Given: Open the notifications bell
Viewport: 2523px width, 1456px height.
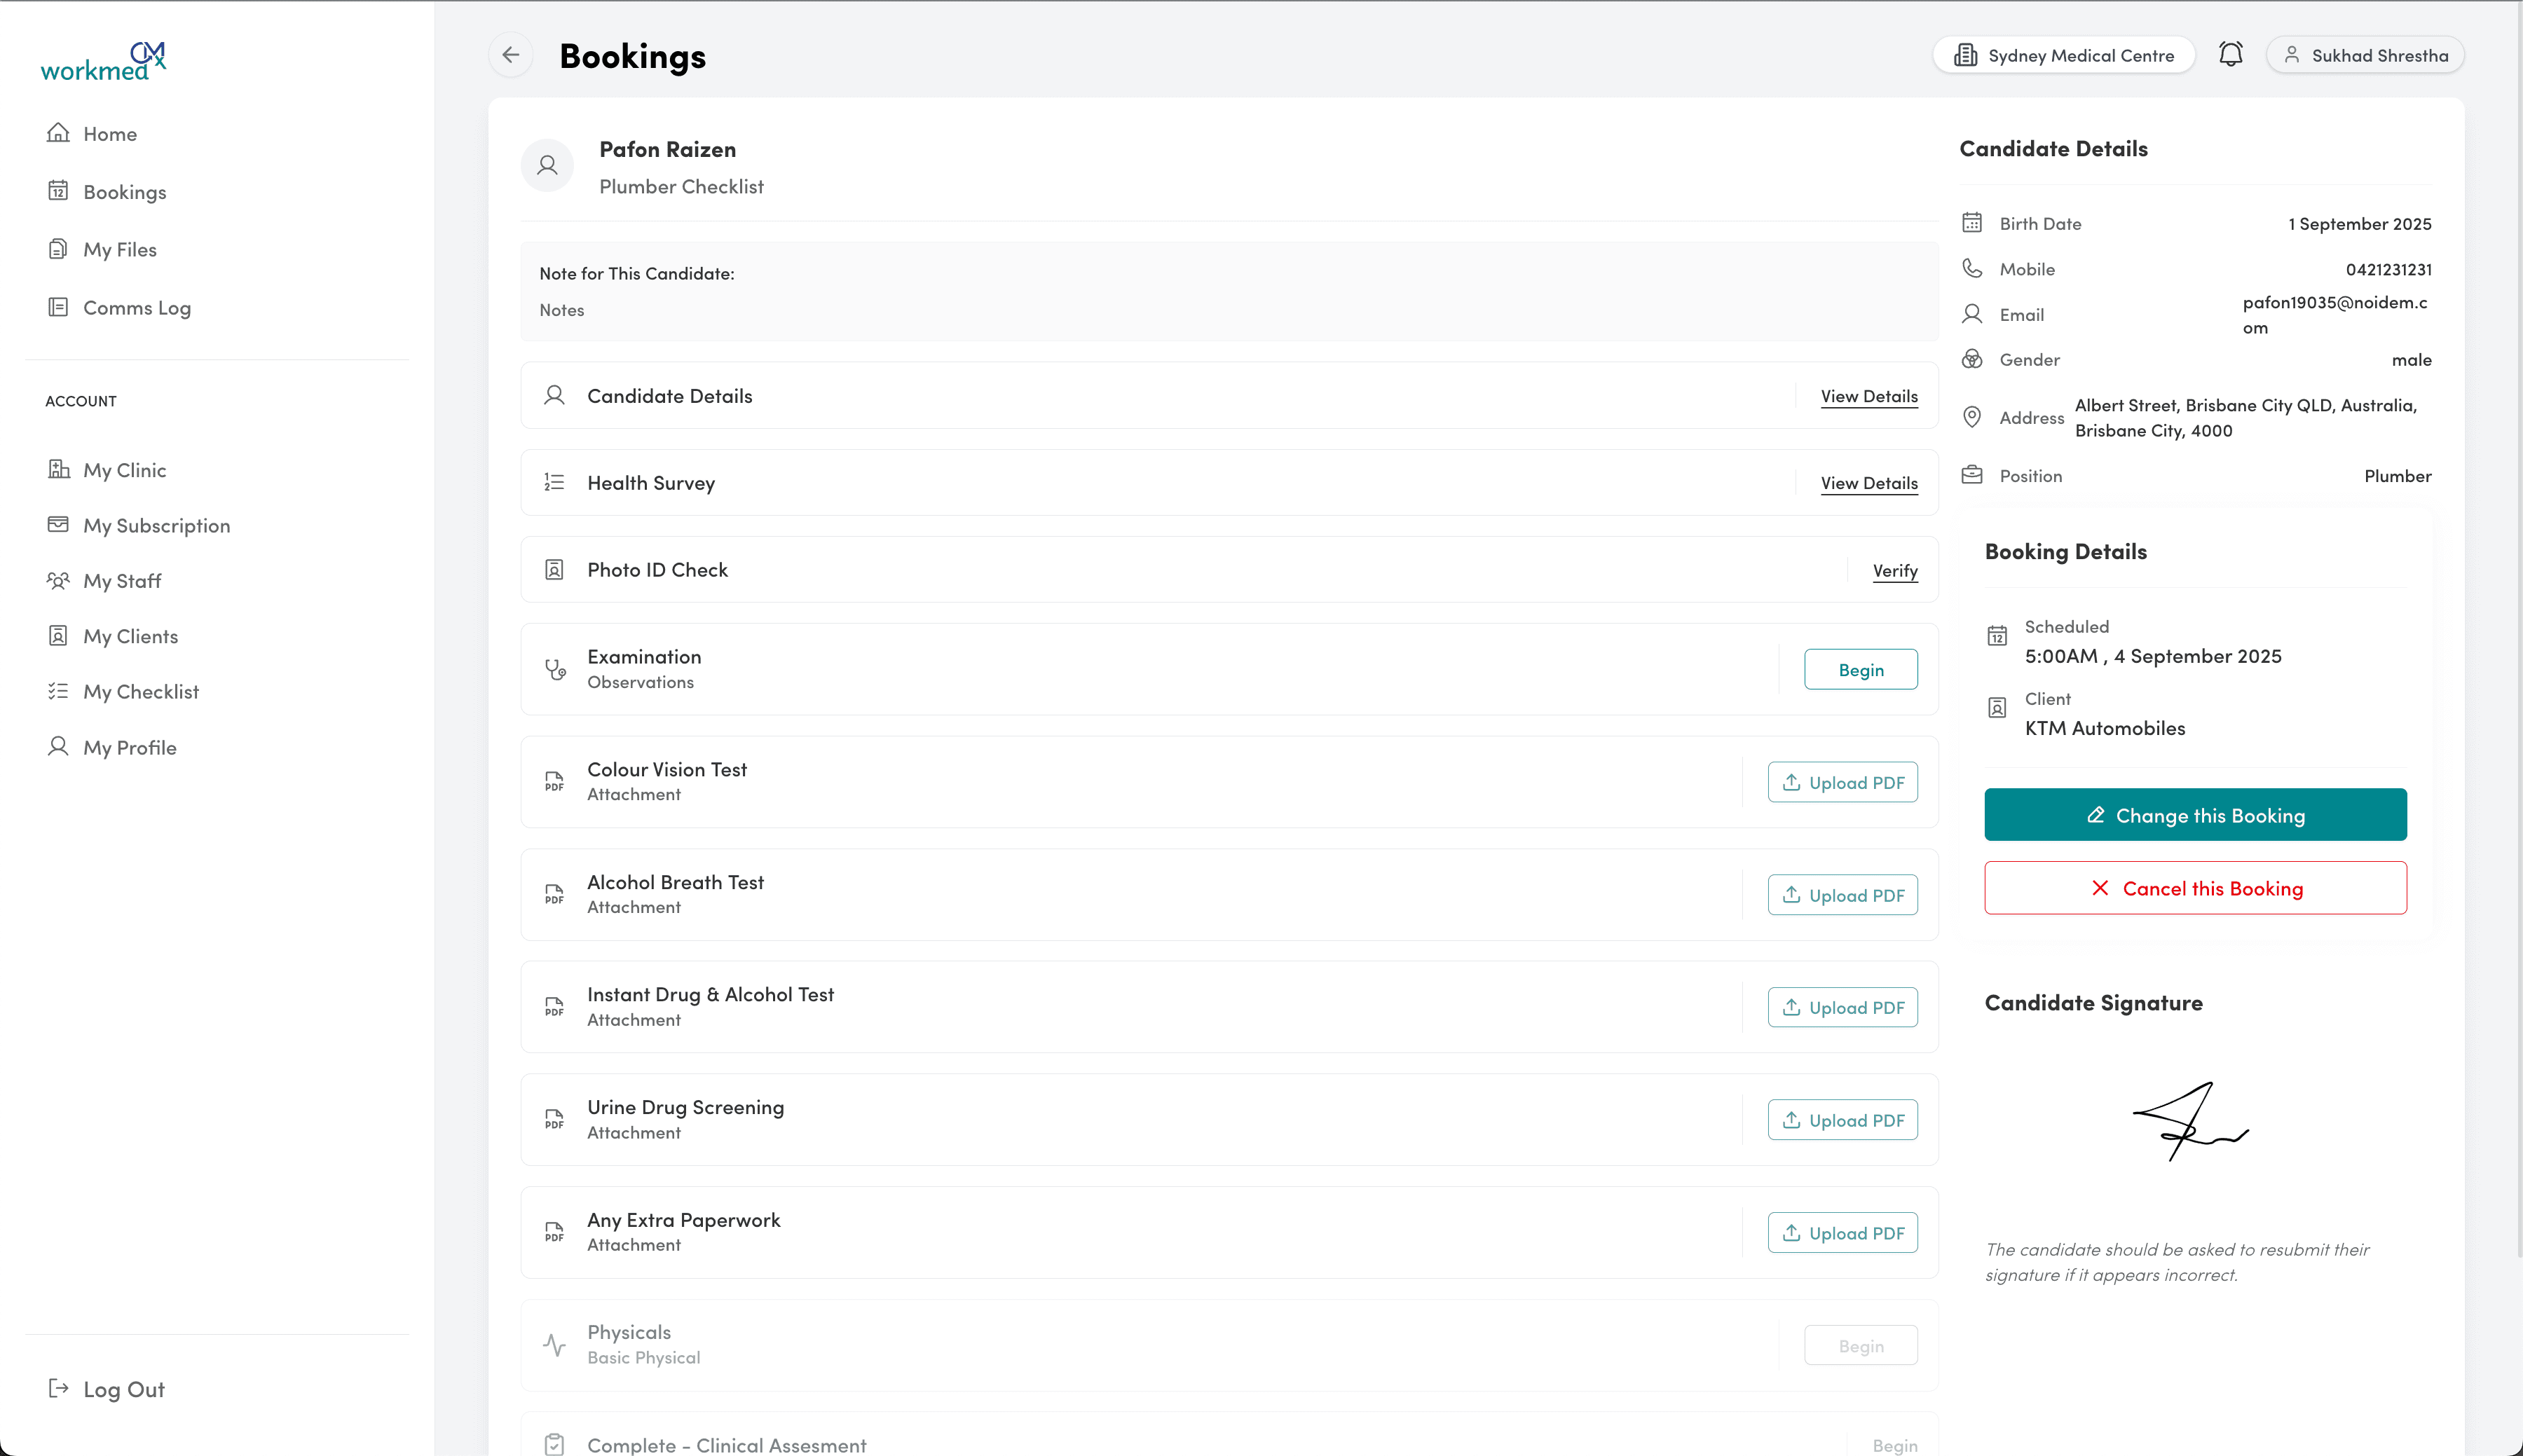Looking at the screenshot, I should point(2230,54).
